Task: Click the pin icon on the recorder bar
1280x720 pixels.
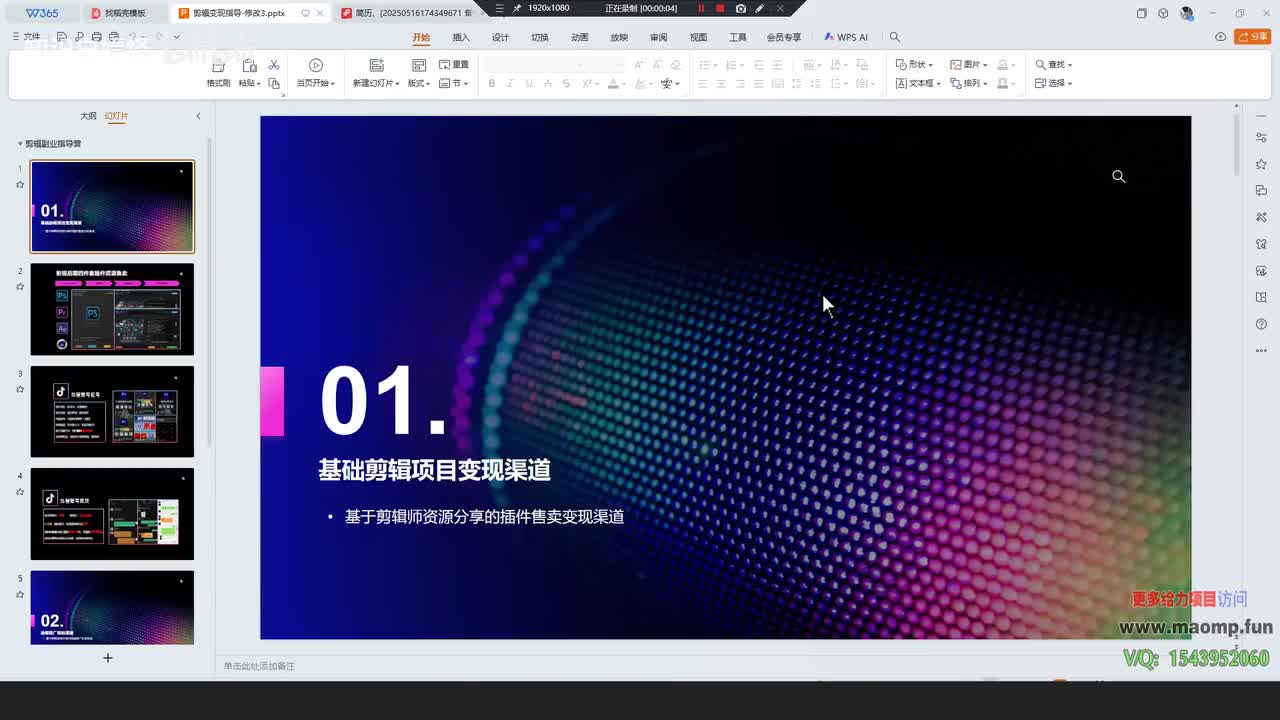Action: [517, 8]
